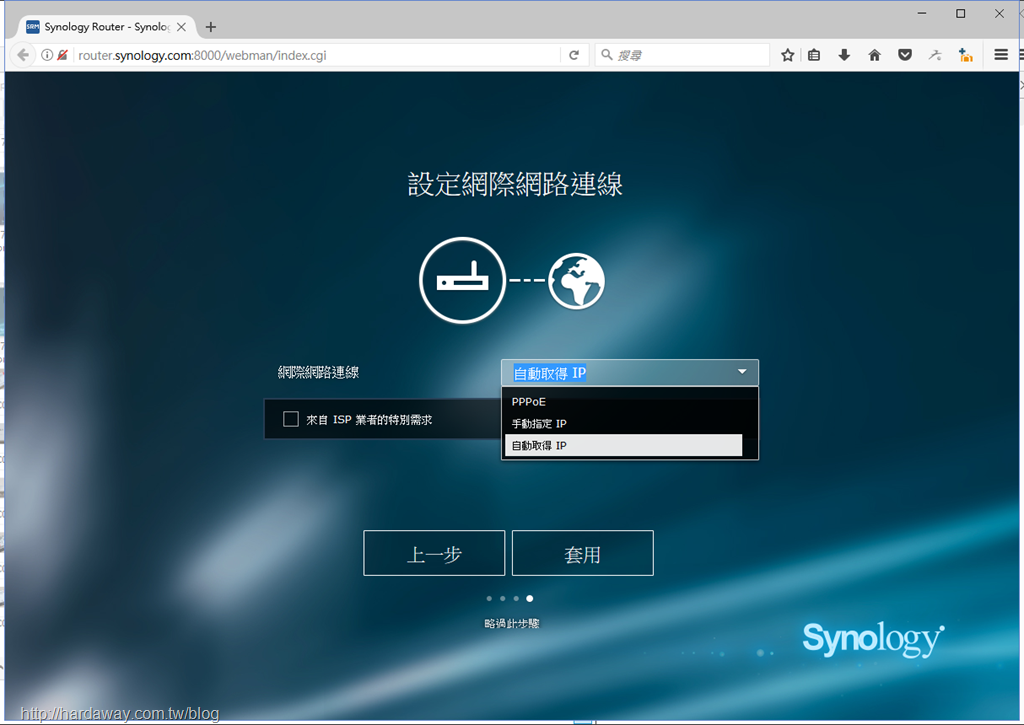1024x725 pixels.
Task: Click the insecure connection crossed-out icon
Action: [63, 55]
